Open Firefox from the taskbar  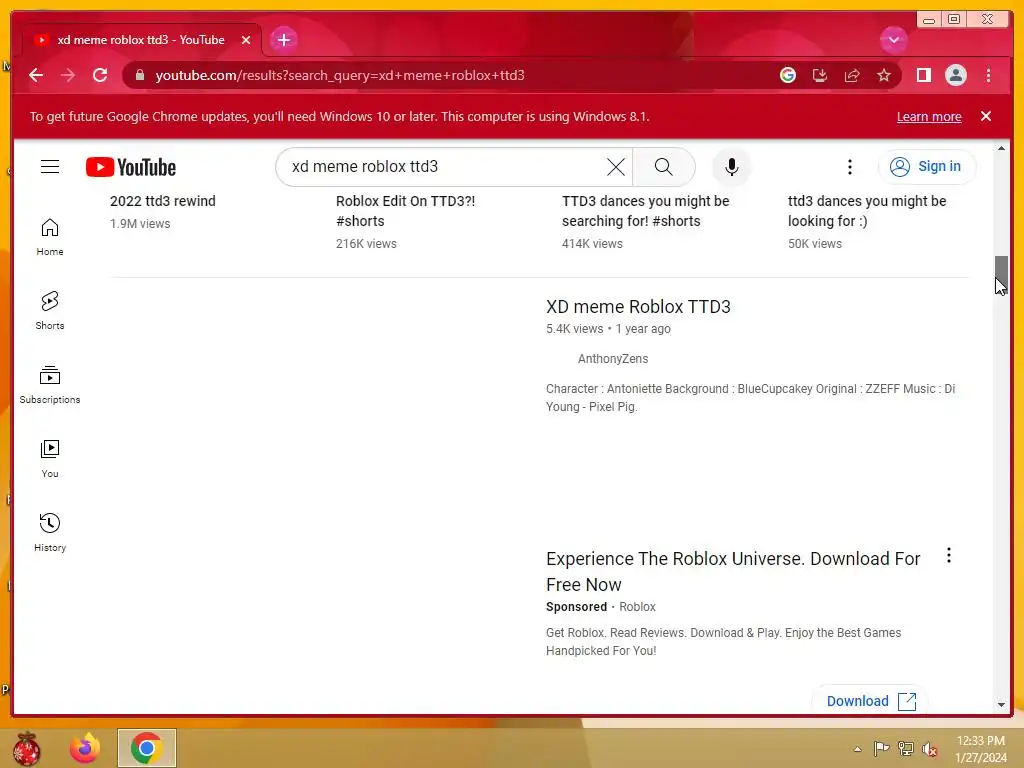[x=85, y=748]
